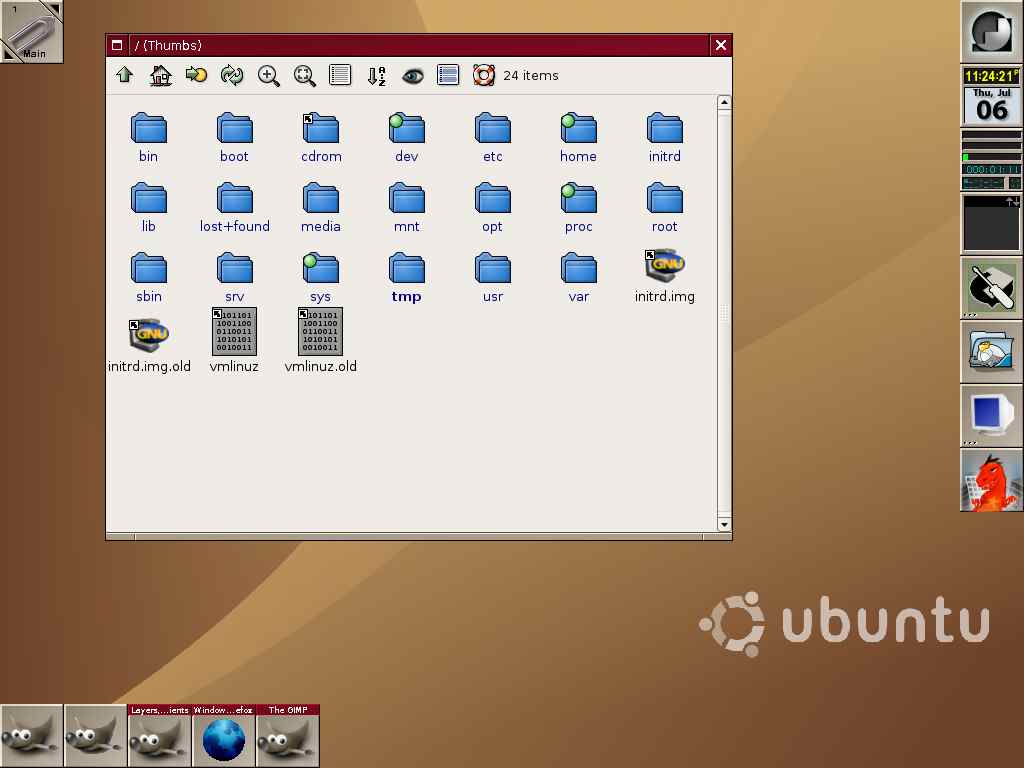The width and height of the screenshot is (1024, 768).
Task: Click the Main workspace clip icon
Action: click(x=31, y=31)
